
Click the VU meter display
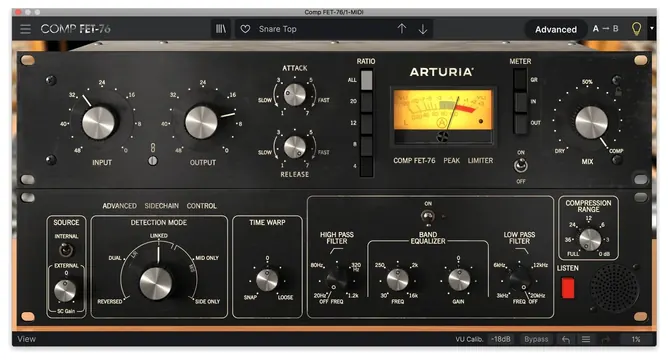point(443,116)
